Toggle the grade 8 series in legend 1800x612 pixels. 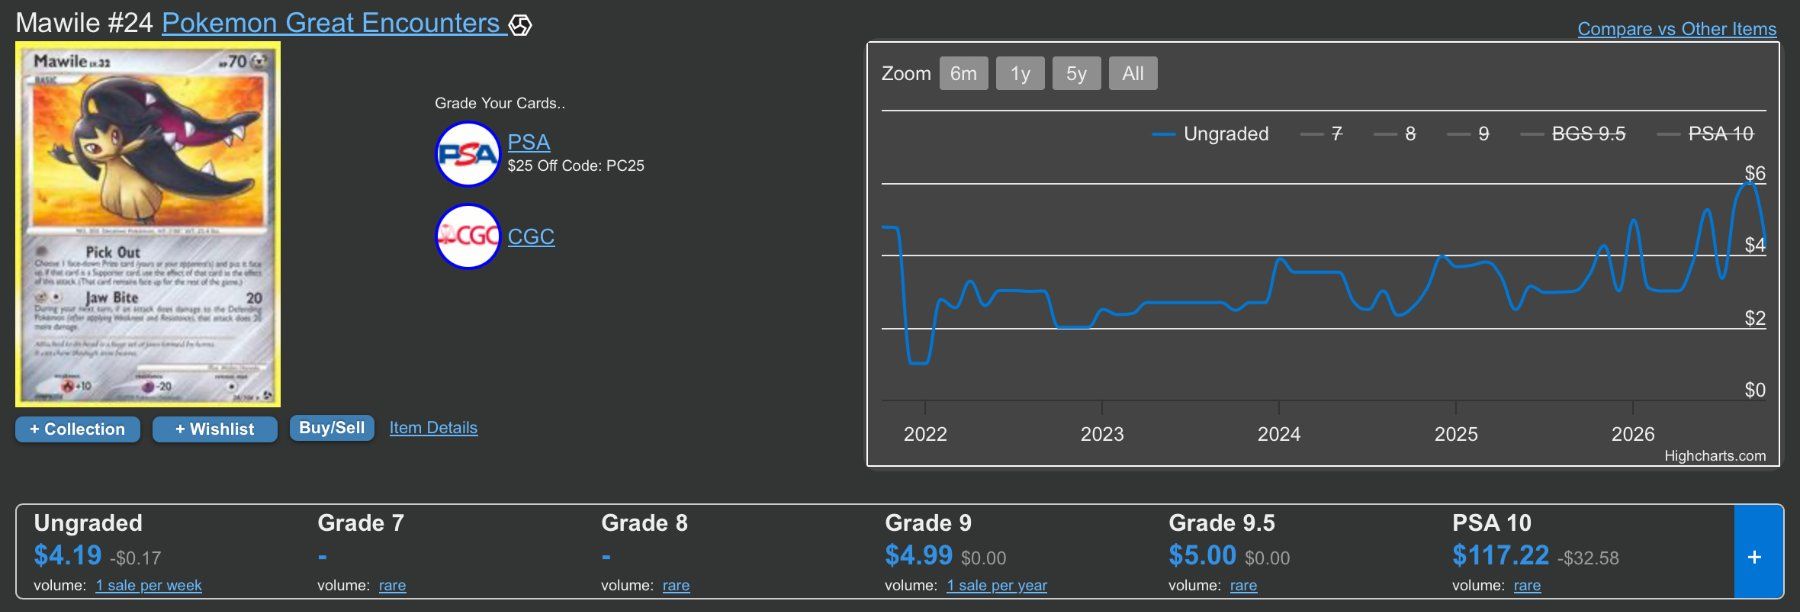coord(1395,134)
